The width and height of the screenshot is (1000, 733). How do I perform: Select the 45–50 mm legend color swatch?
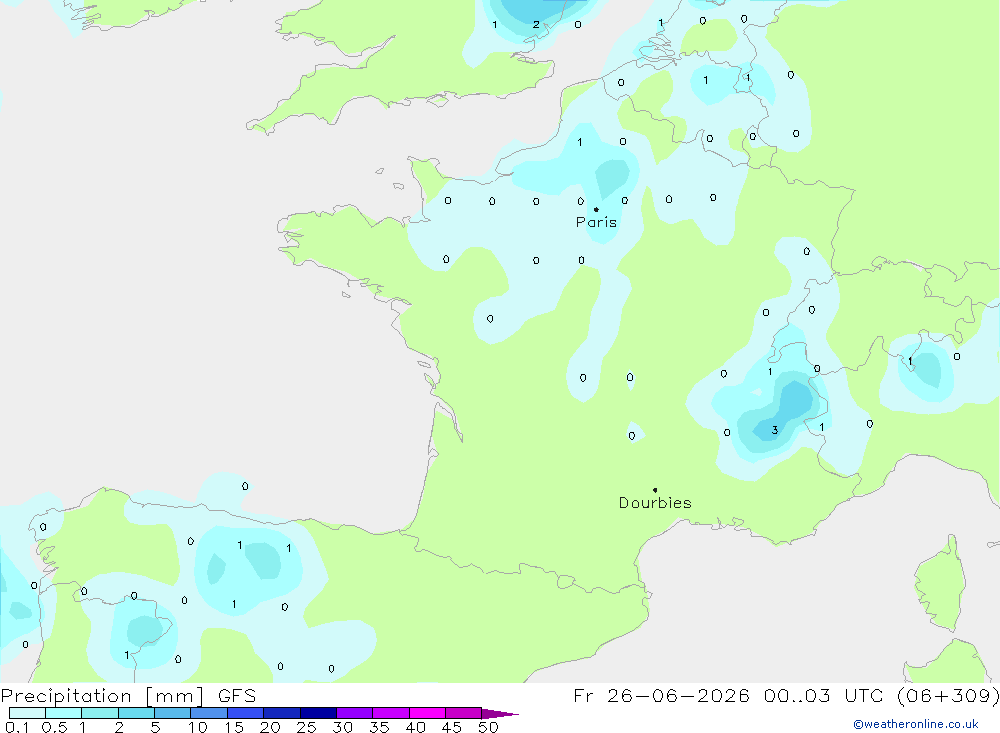[464, 713]
